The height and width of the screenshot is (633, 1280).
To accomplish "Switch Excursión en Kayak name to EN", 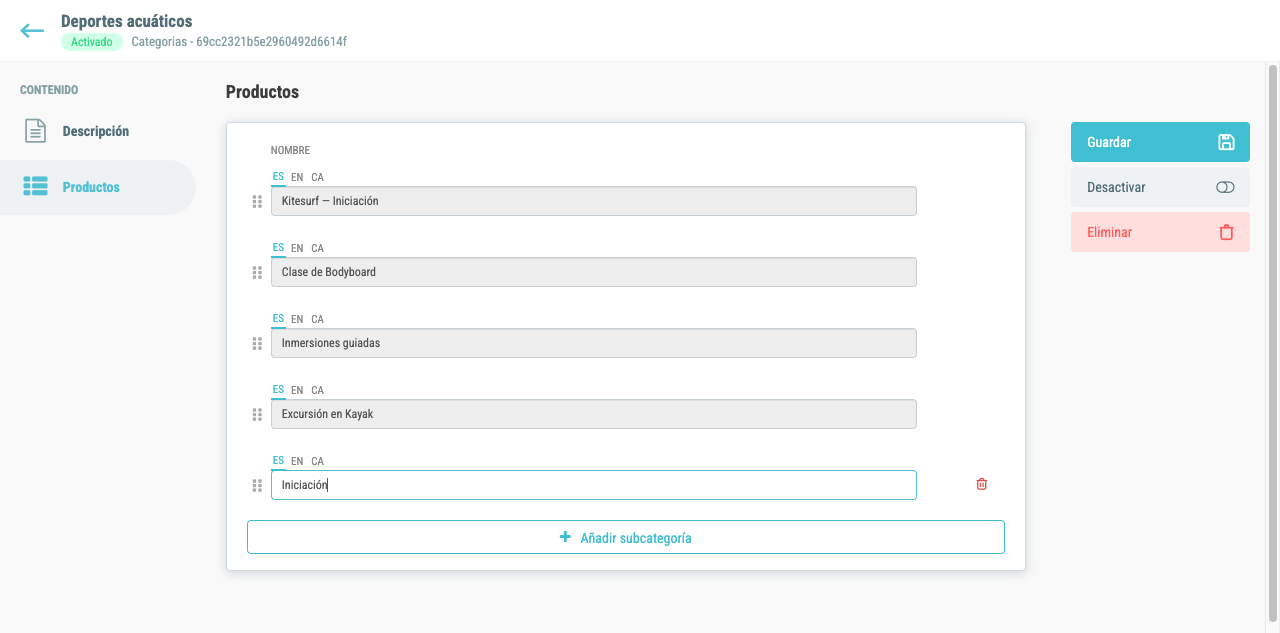I will click(297, 390).
